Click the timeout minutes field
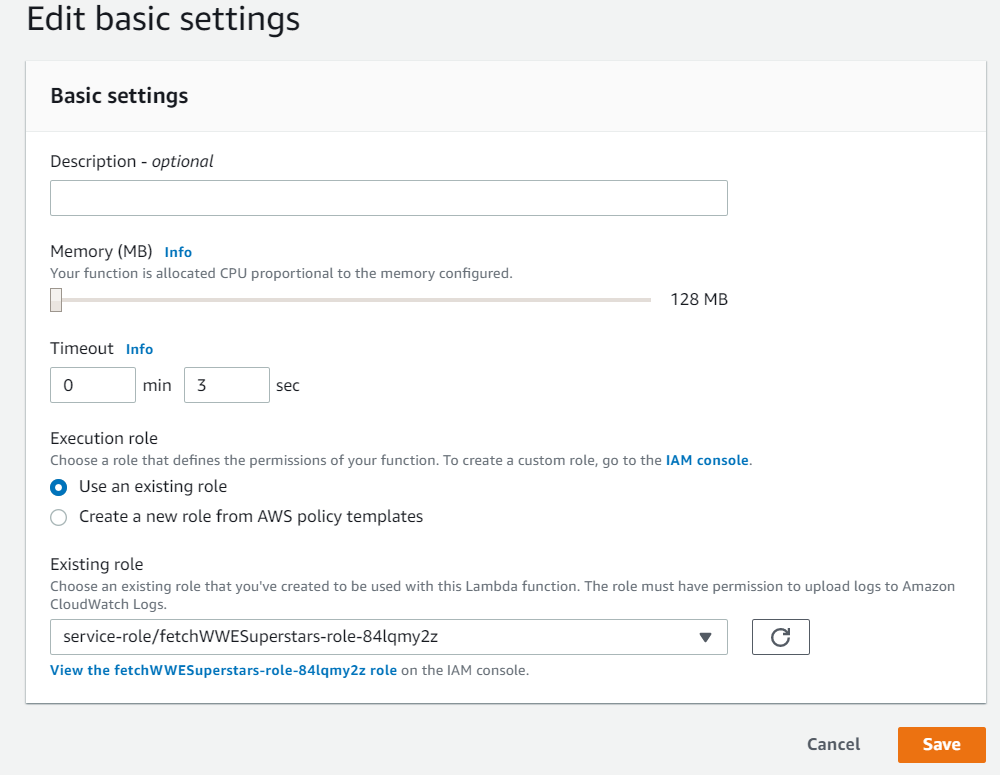The width and height of the screenshot is (1000, 775). point(93,385)
